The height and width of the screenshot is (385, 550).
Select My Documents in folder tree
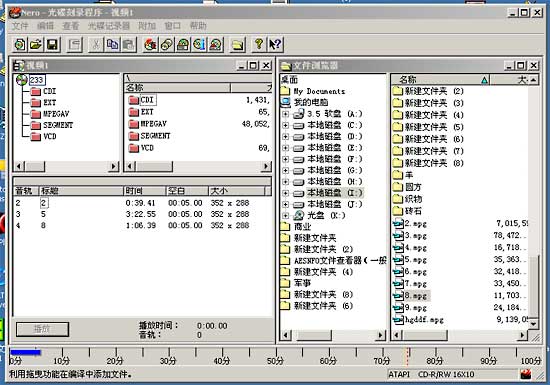tap(313, 92)
